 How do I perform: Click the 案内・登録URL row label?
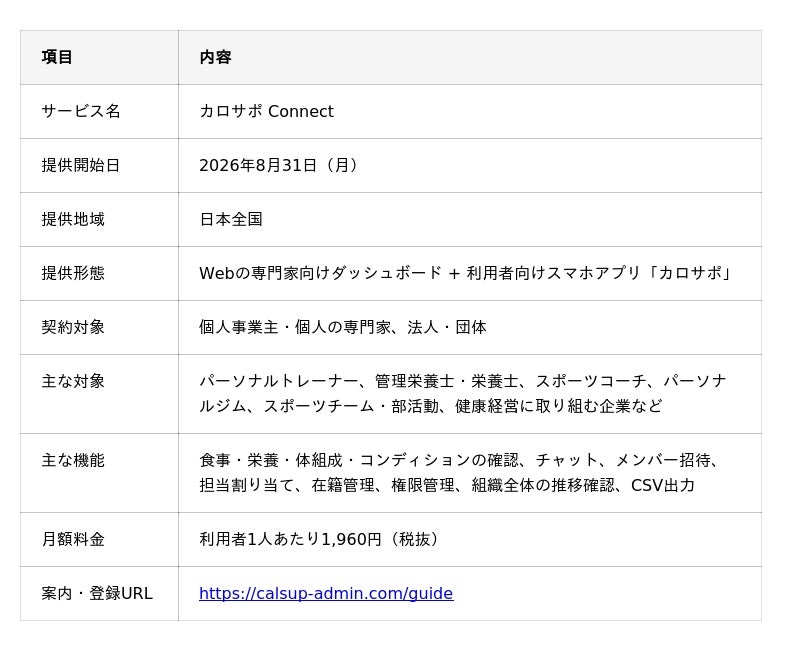(97, 593)
